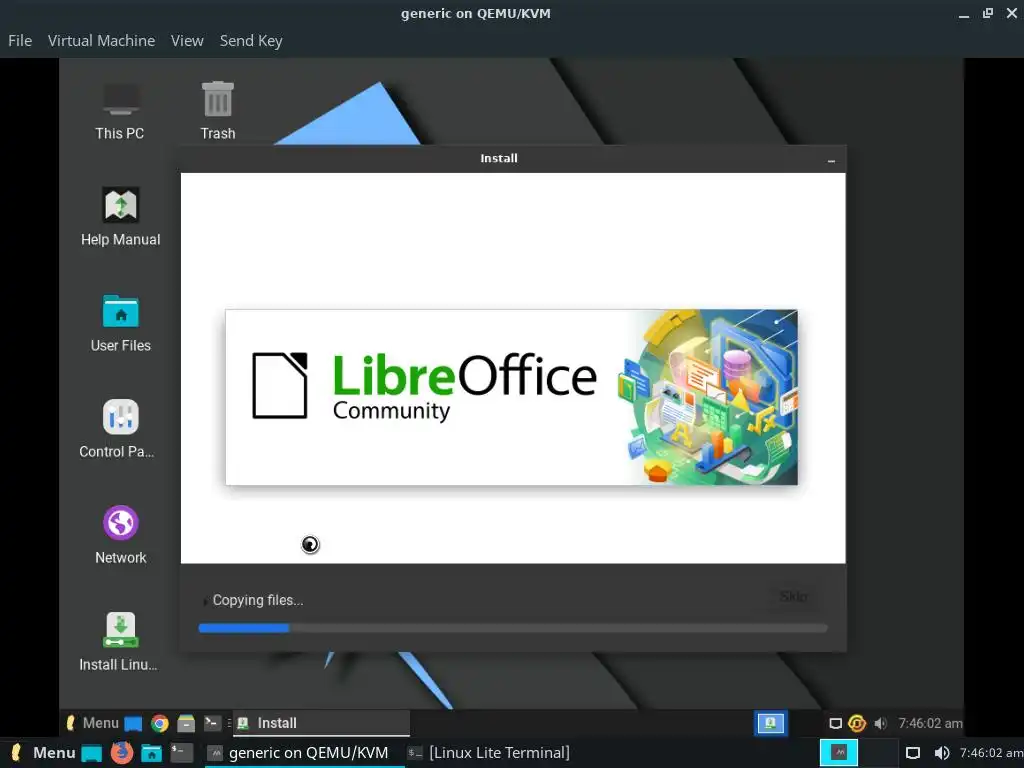
Task: Expand the Copying files details arrow
Action: point(204,600)
